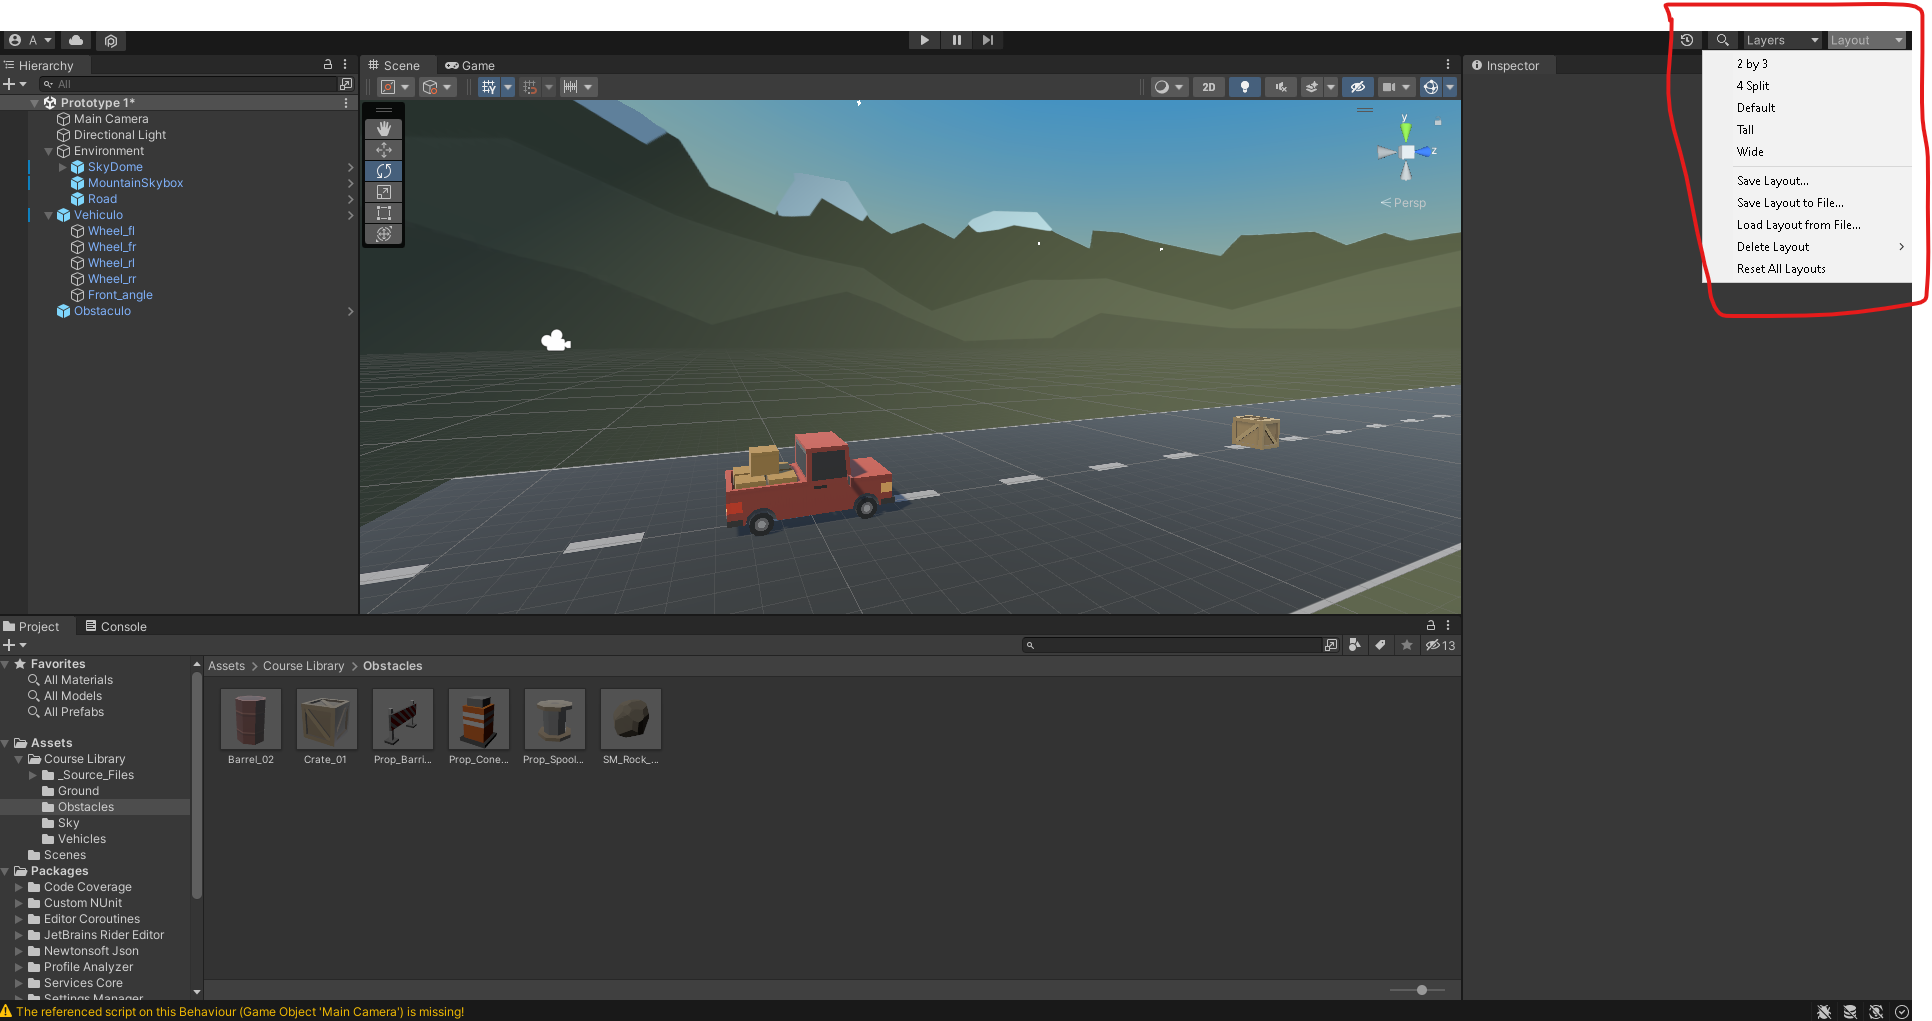
Task: Click the Project icon size slider
Action: 1421,990
